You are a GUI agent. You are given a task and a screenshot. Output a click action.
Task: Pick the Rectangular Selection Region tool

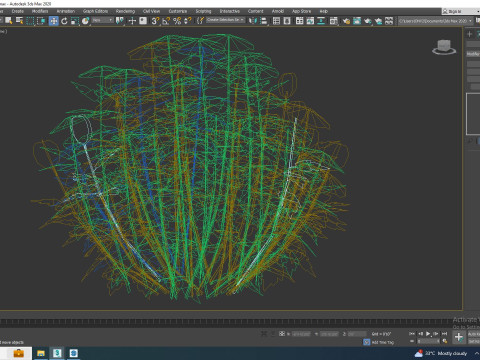[x=30, y=21]
